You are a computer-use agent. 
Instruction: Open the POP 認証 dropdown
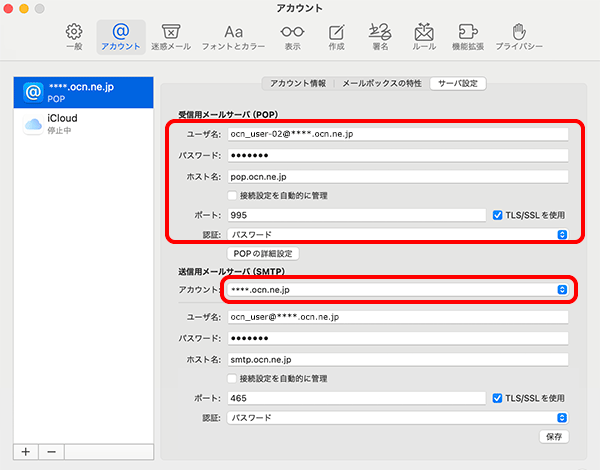pyautogui.click(x=398, y=234)
